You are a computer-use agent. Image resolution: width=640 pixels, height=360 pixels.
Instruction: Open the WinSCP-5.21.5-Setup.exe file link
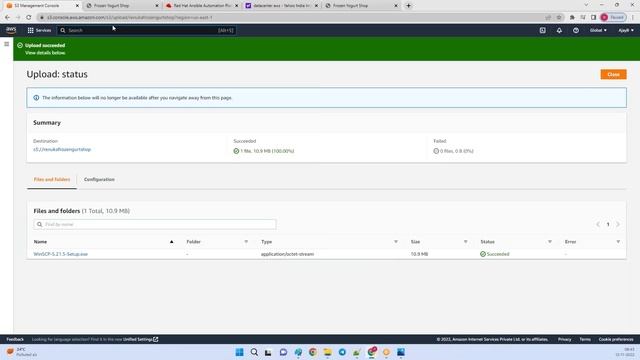point(60,254)
